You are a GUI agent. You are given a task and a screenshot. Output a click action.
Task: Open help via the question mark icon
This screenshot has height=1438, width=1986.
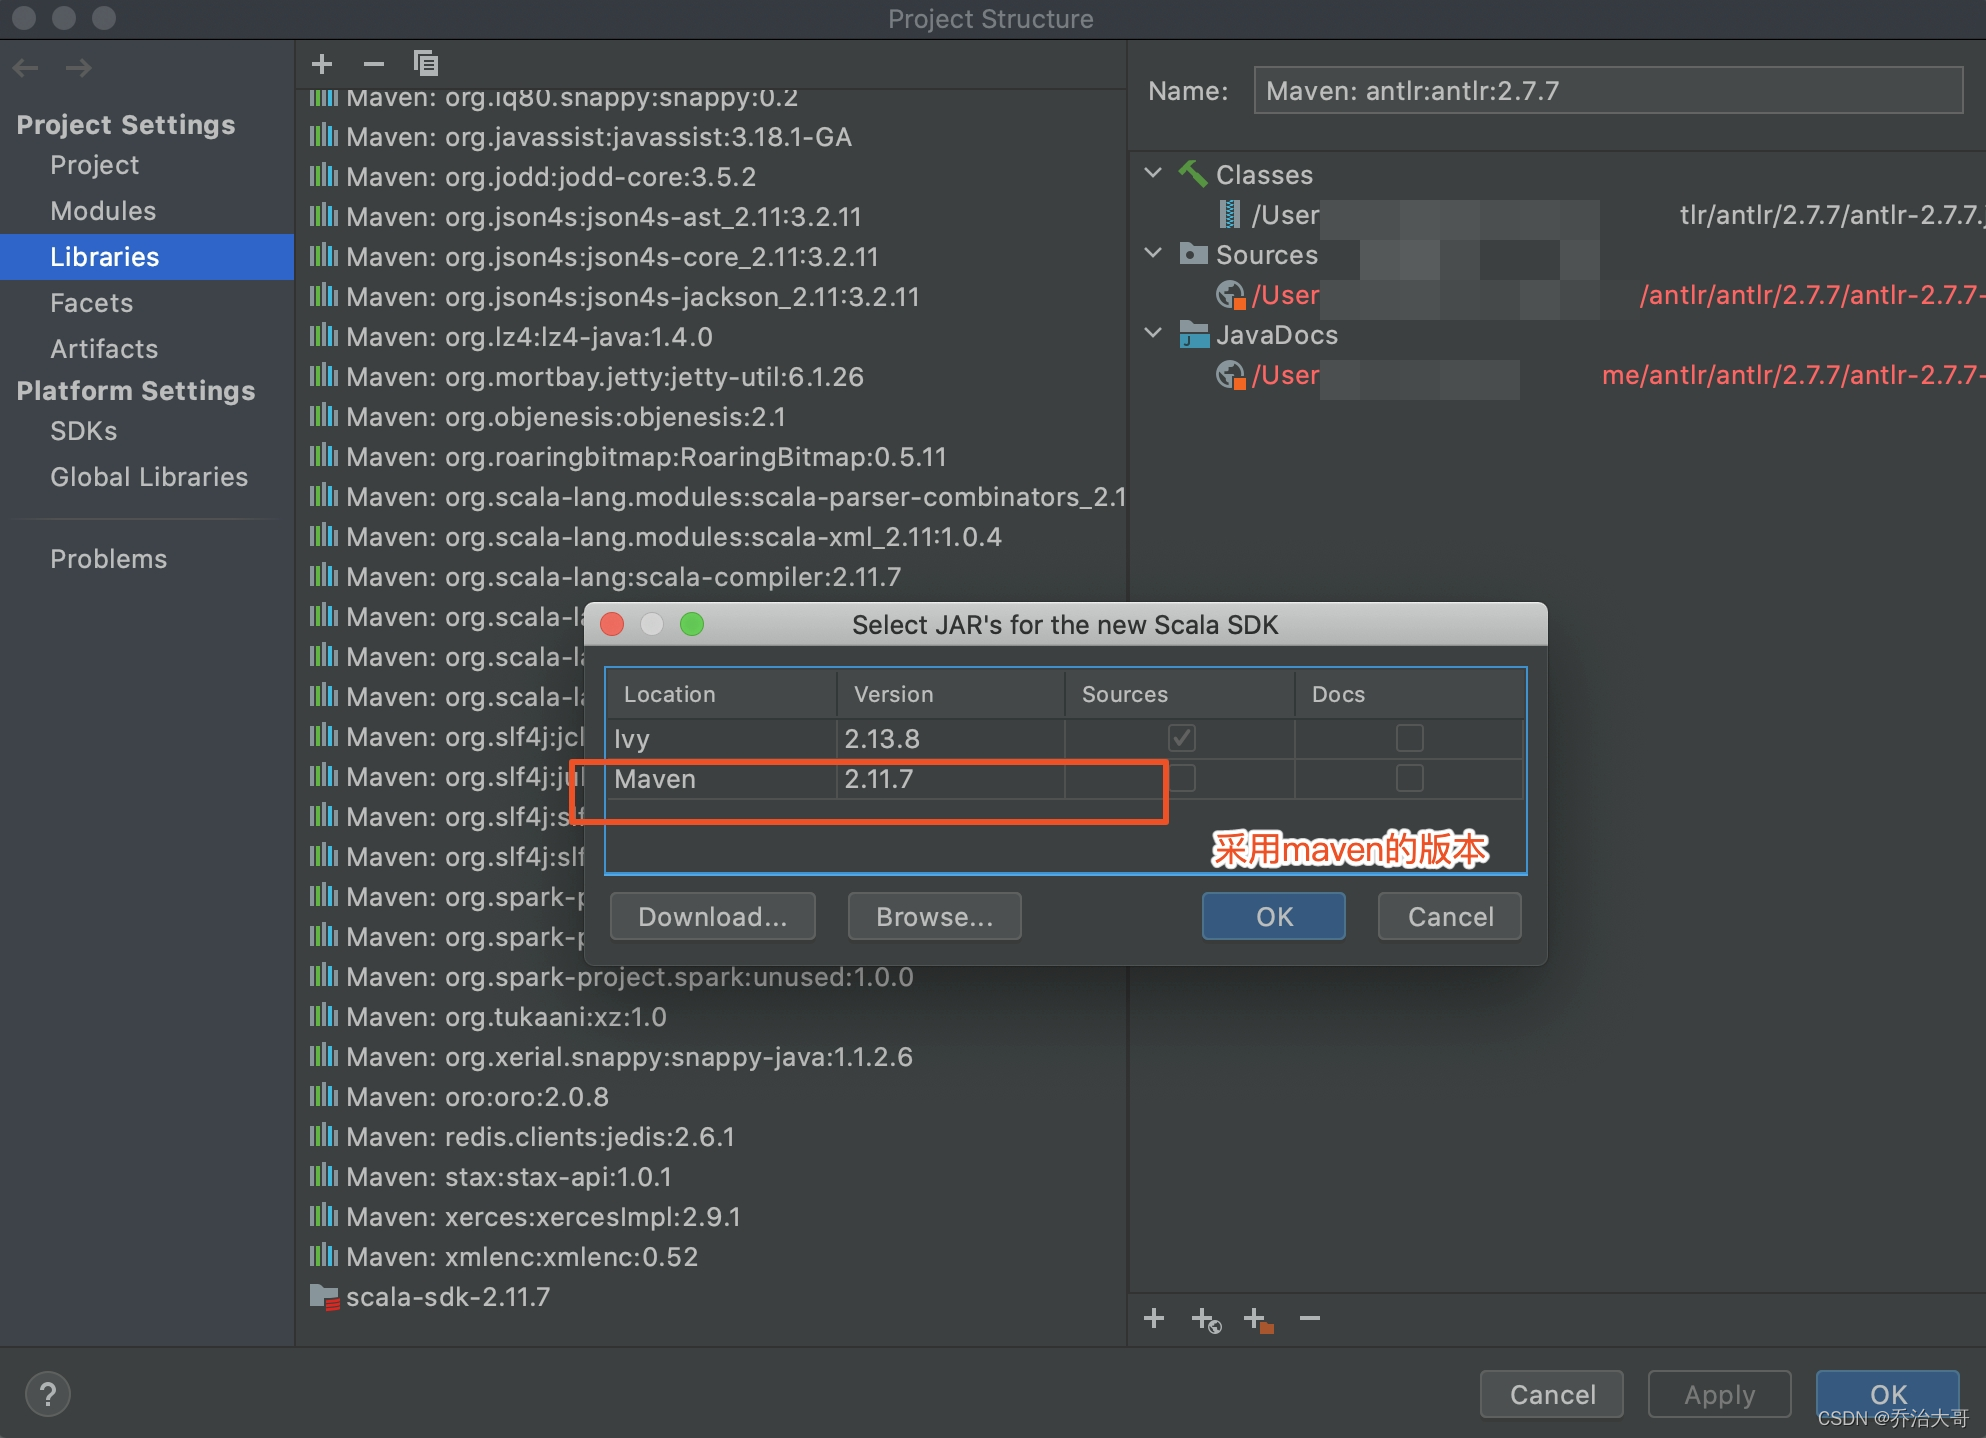[47, 1393]
